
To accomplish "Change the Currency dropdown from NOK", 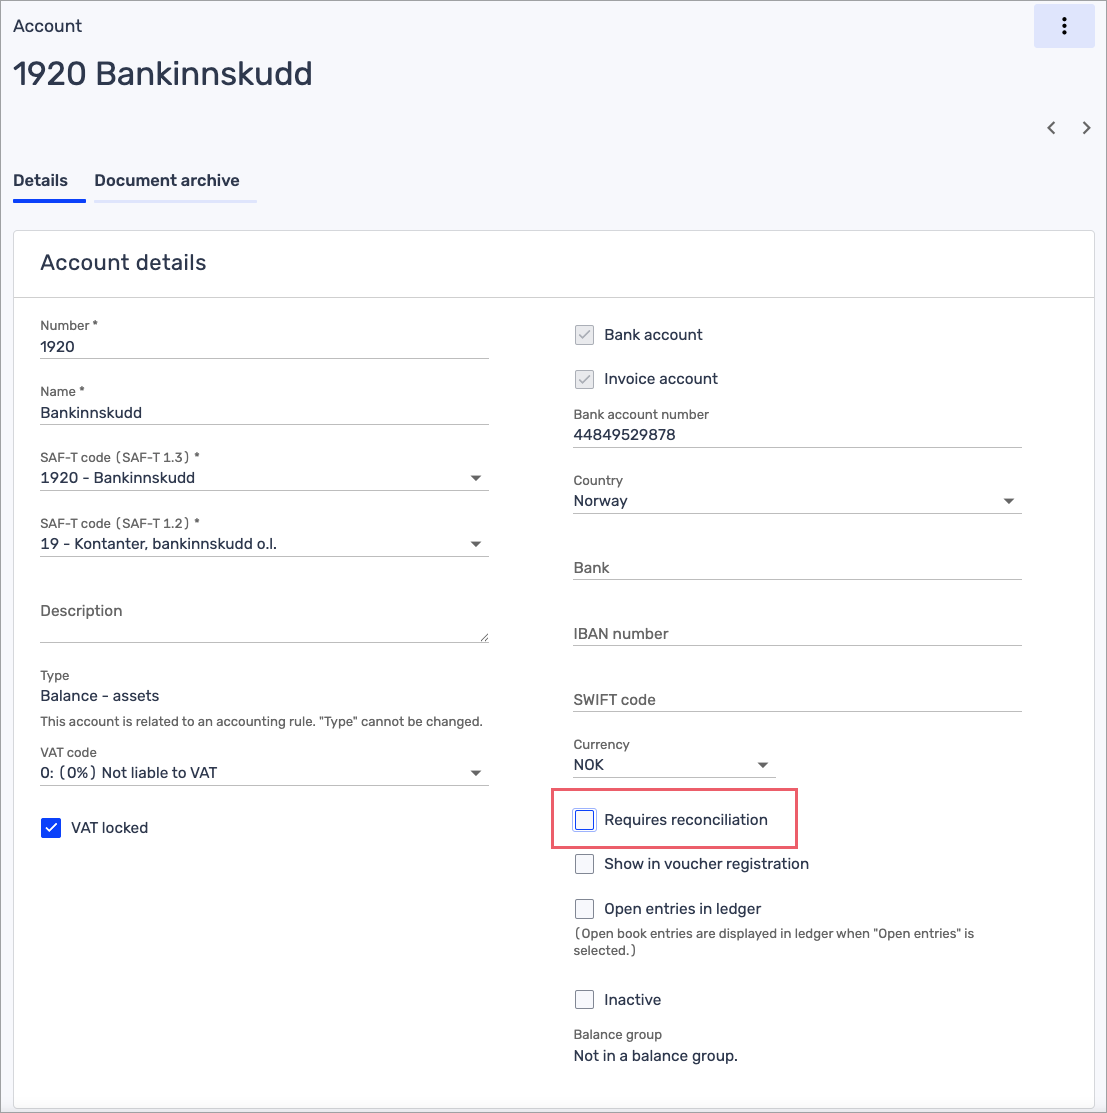I will (674, 765).
